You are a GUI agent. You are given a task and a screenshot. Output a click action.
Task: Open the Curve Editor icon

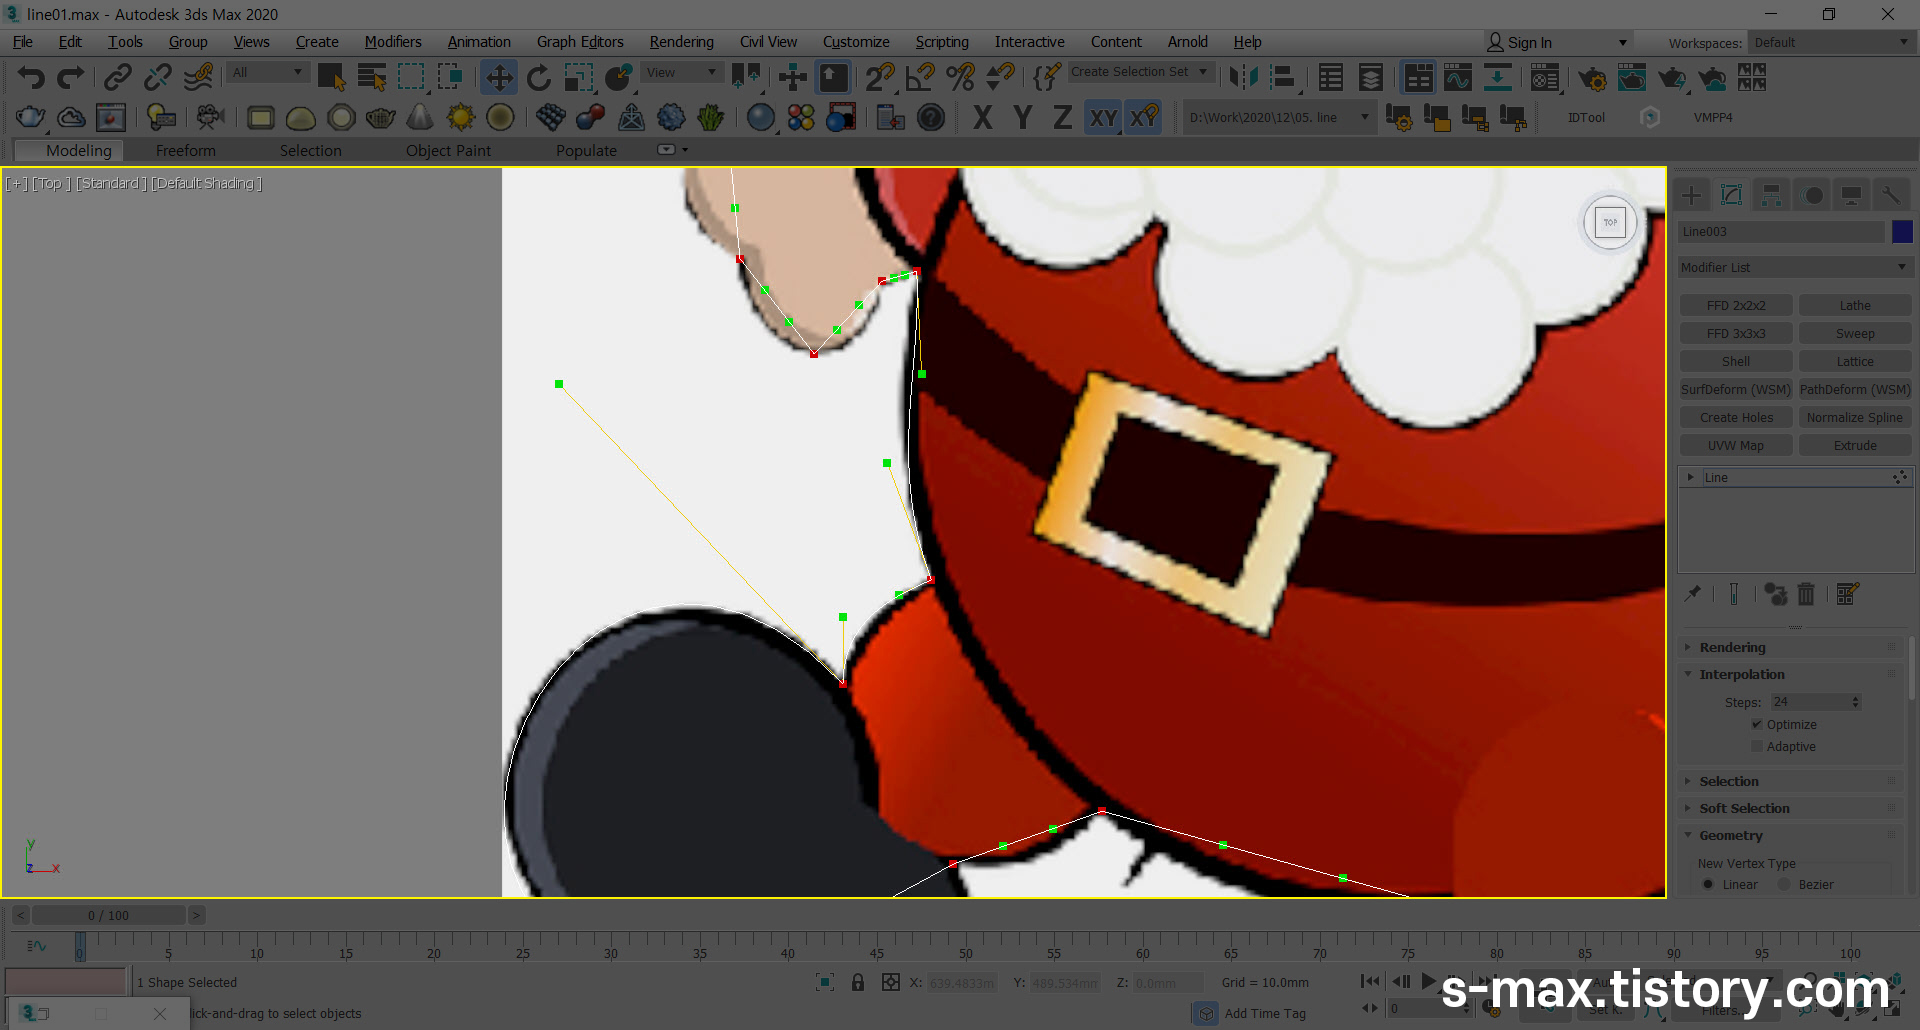(x=1458, y=78)
